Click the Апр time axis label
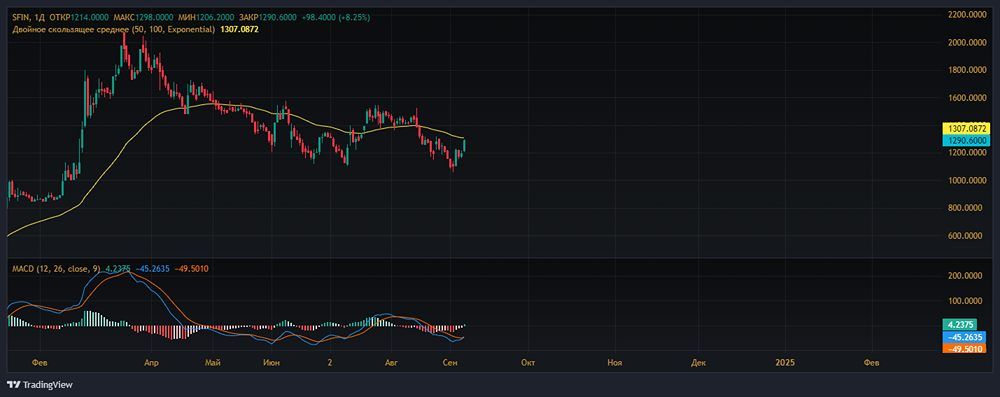Viewport: 1000px width, 397px height. pos(151,362)
